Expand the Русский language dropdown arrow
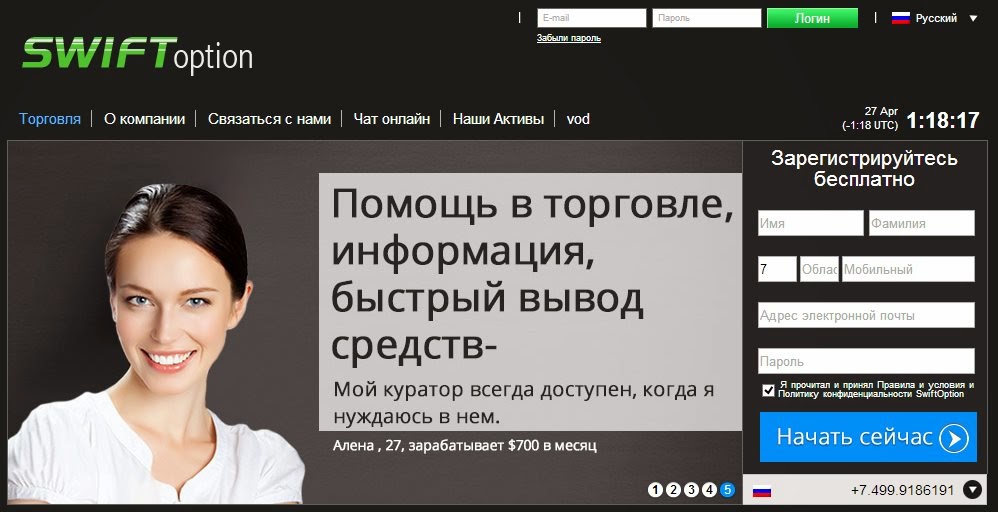 973,18
